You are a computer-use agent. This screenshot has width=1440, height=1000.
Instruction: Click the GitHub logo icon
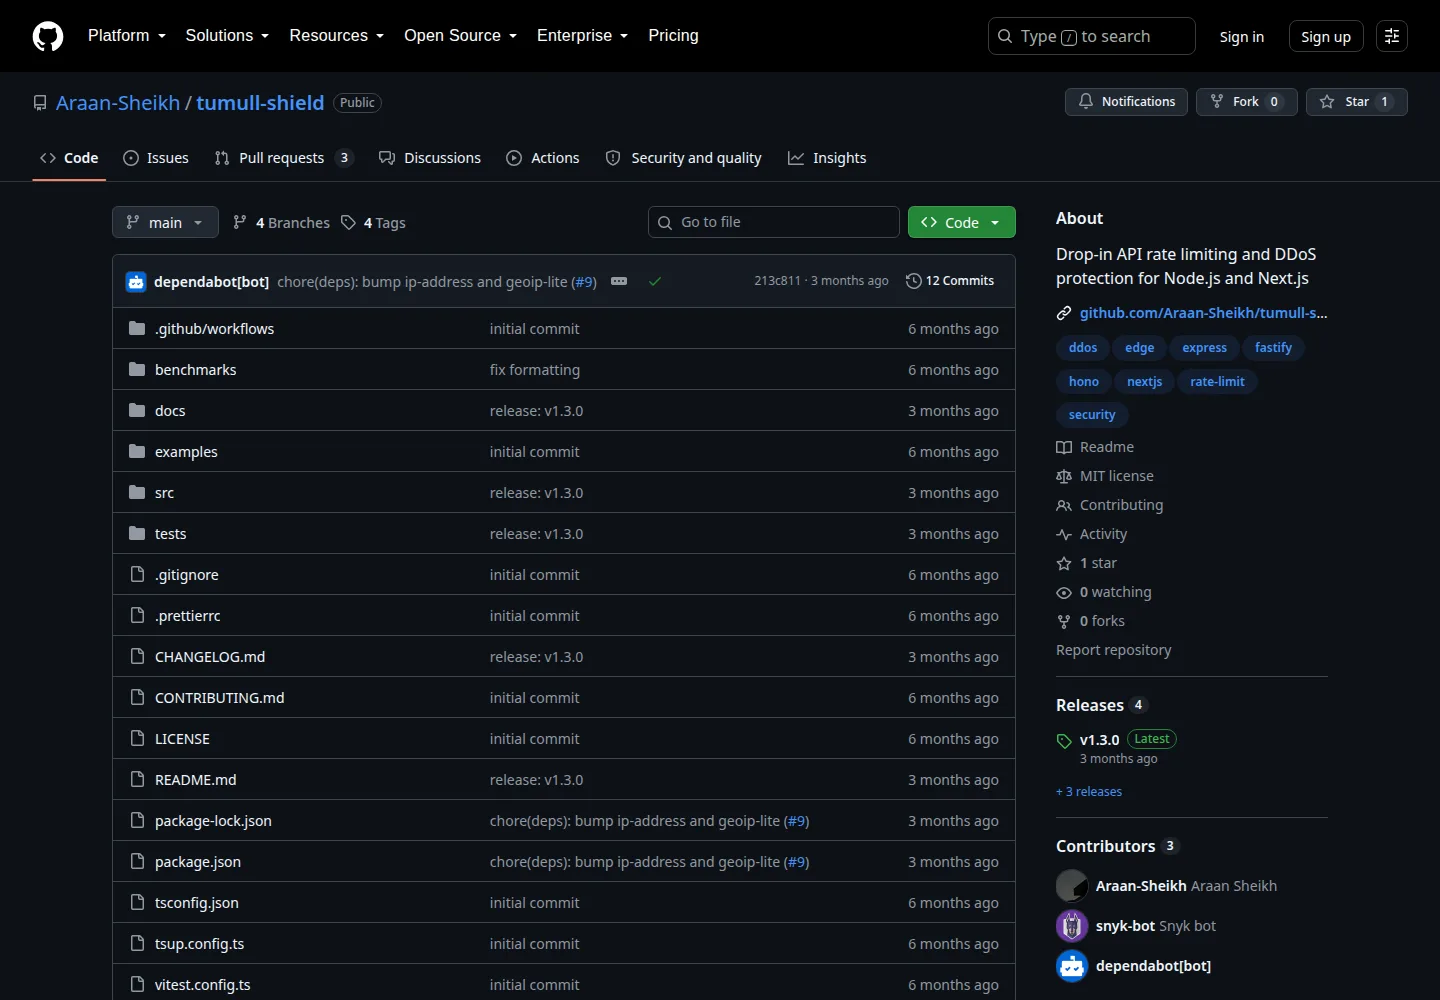pos(48,36)
